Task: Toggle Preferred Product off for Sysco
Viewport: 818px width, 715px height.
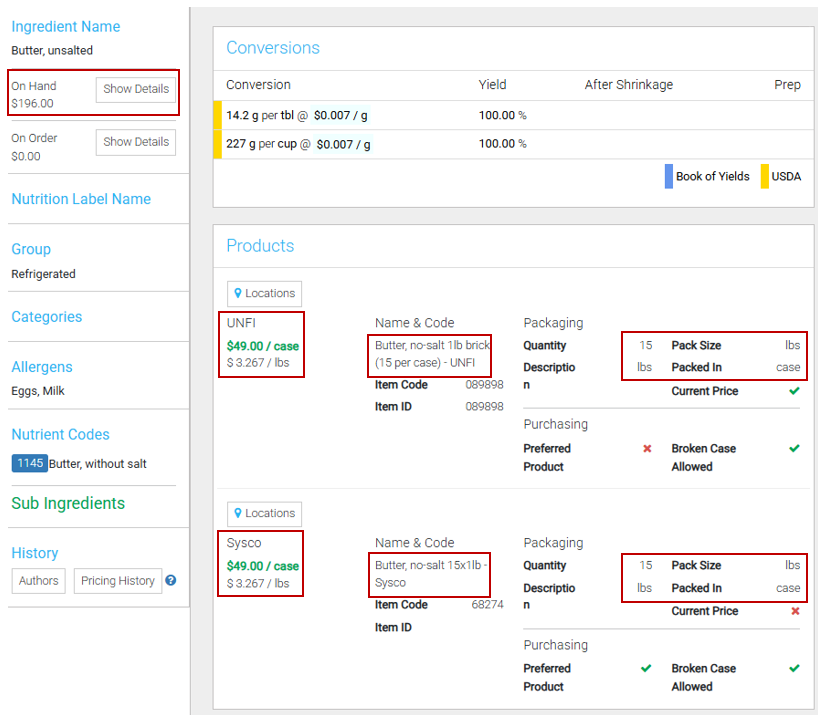Action: [x=646, y=667]
